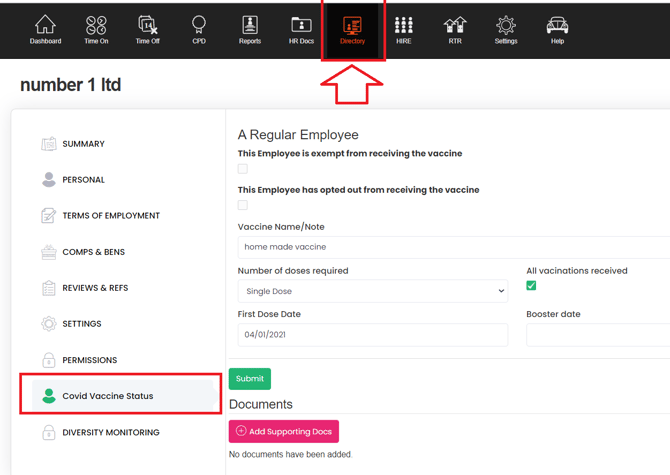
Task: Open Diversity Monitoring sidebar item
Action: pyautogui.click(x=110, y=433)
